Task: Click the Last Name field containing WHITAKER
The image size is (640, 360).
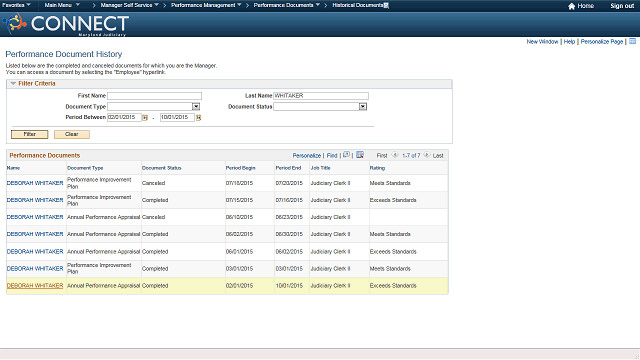Action: pos(321,96)
